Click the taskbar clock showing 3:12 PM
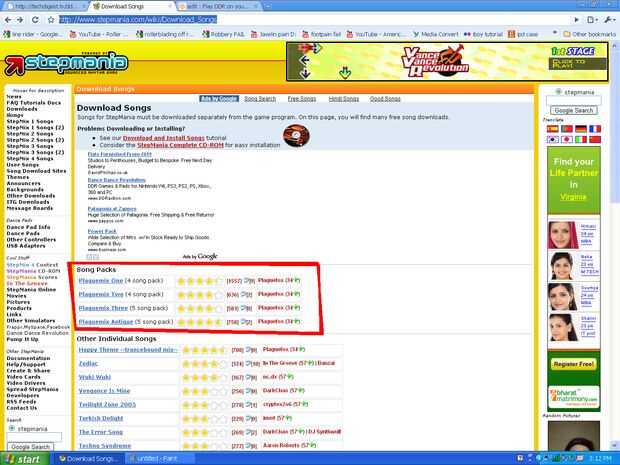 click(x=601, y=459)
